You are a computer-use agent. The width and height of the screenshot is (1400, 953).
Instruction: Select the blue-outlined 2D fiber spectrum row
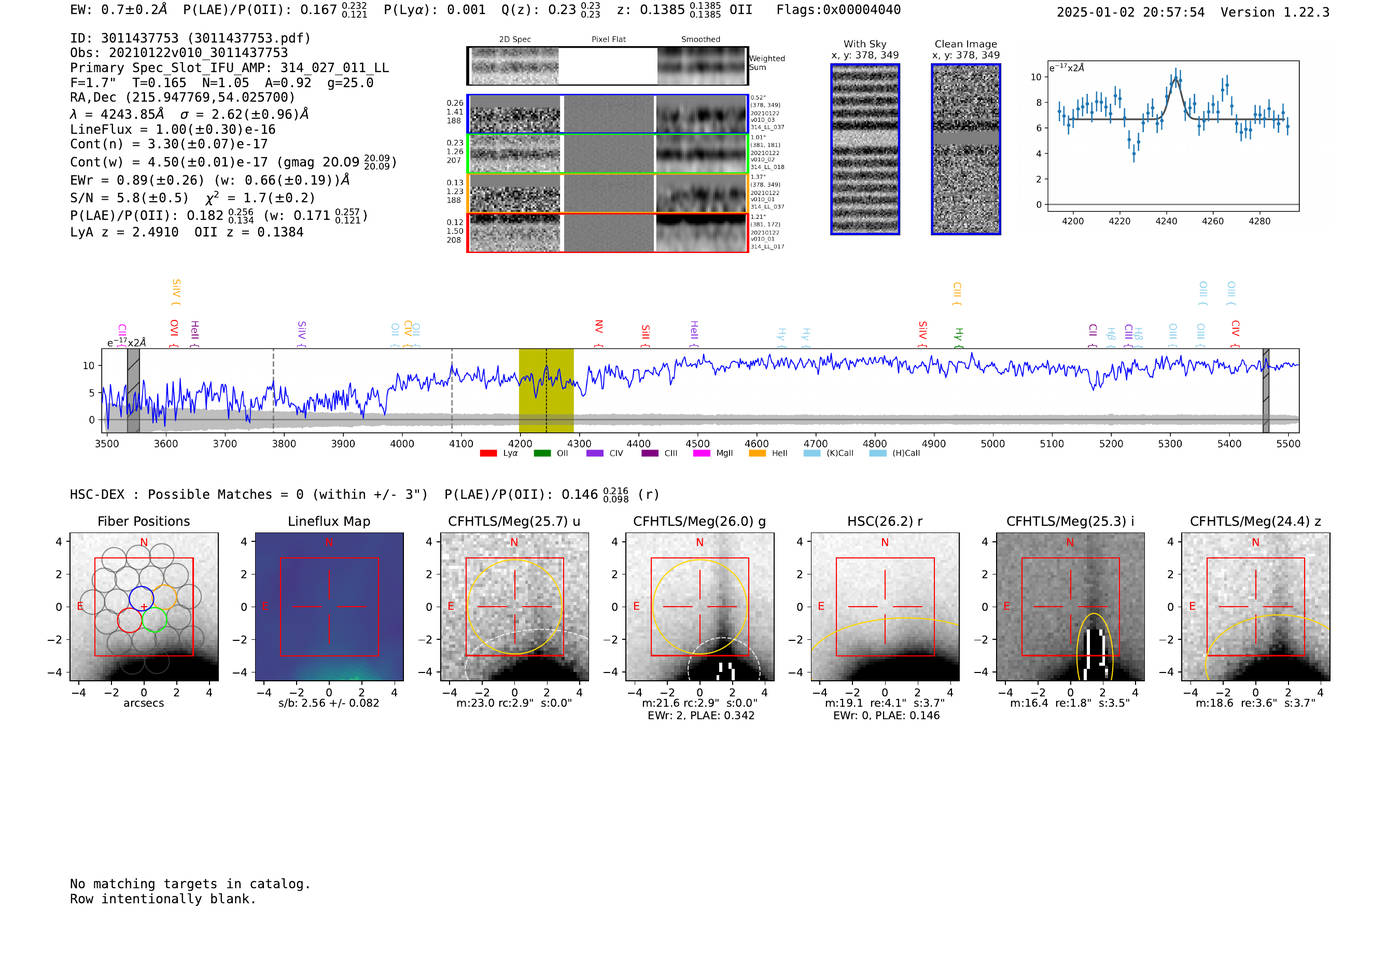(608, 115)
